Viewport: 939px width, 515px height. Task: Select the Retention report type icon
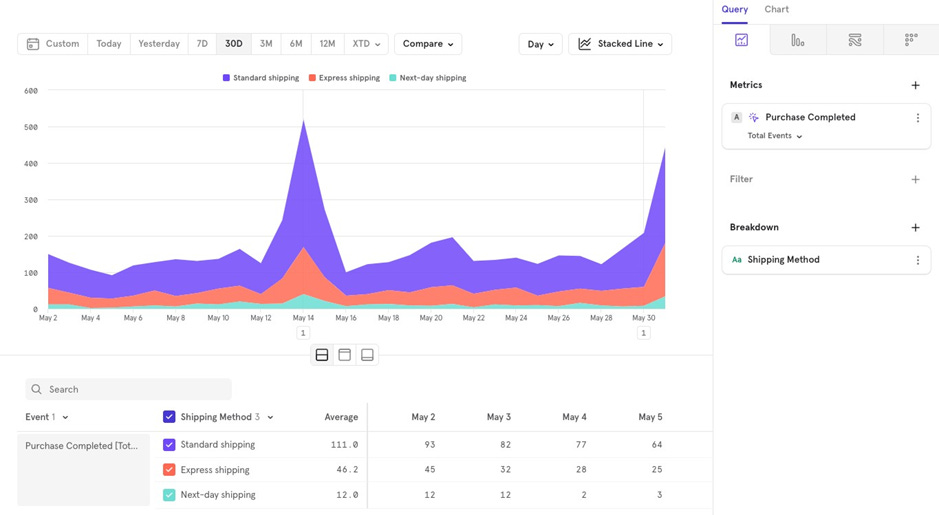(x=911, y=40)
